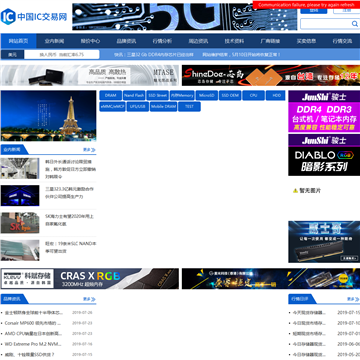Open the Samsung 32 Gb DDR4 news ticker
Screen dimensions: 360x360
click(154, 54)
